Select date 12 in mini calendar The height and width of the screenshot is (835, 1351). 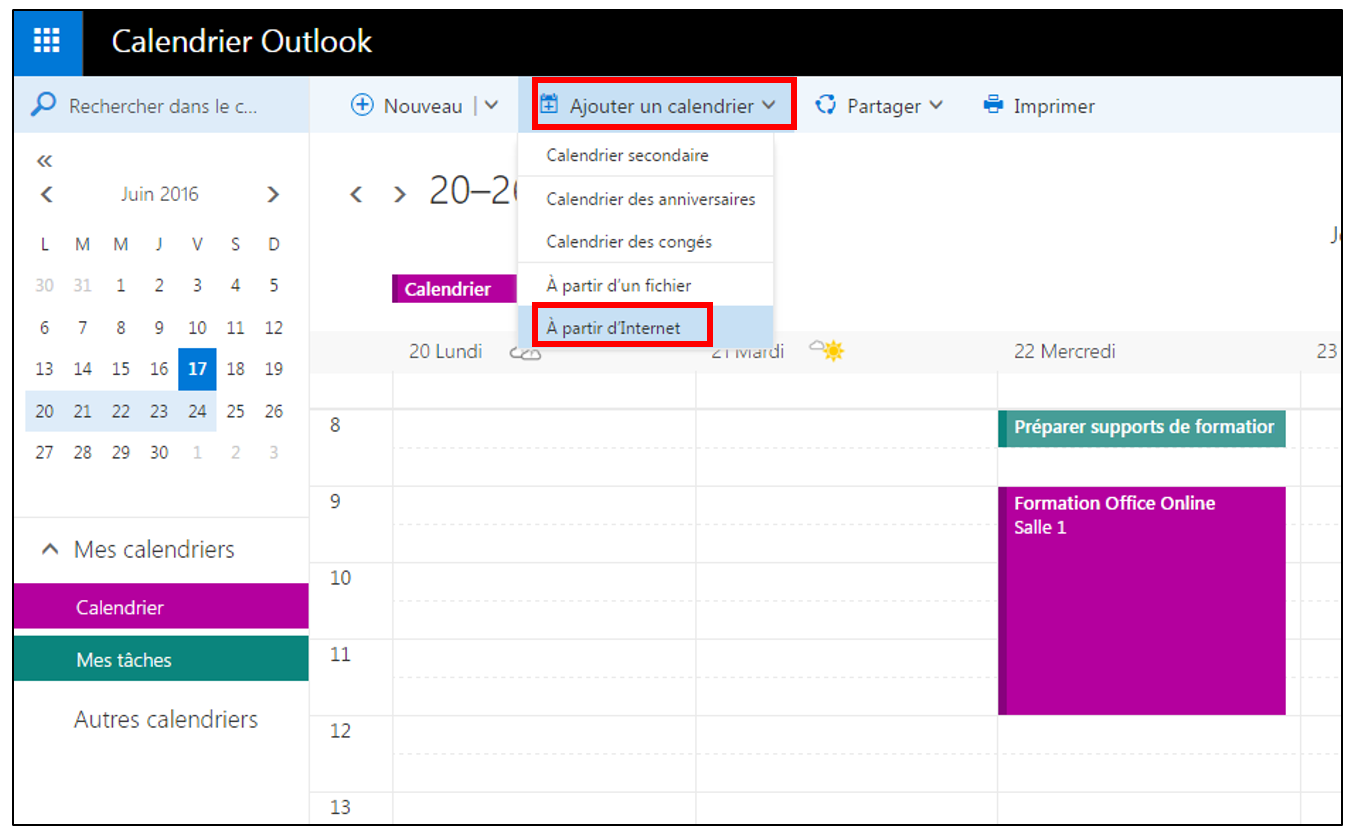click(x=273, y=327)
